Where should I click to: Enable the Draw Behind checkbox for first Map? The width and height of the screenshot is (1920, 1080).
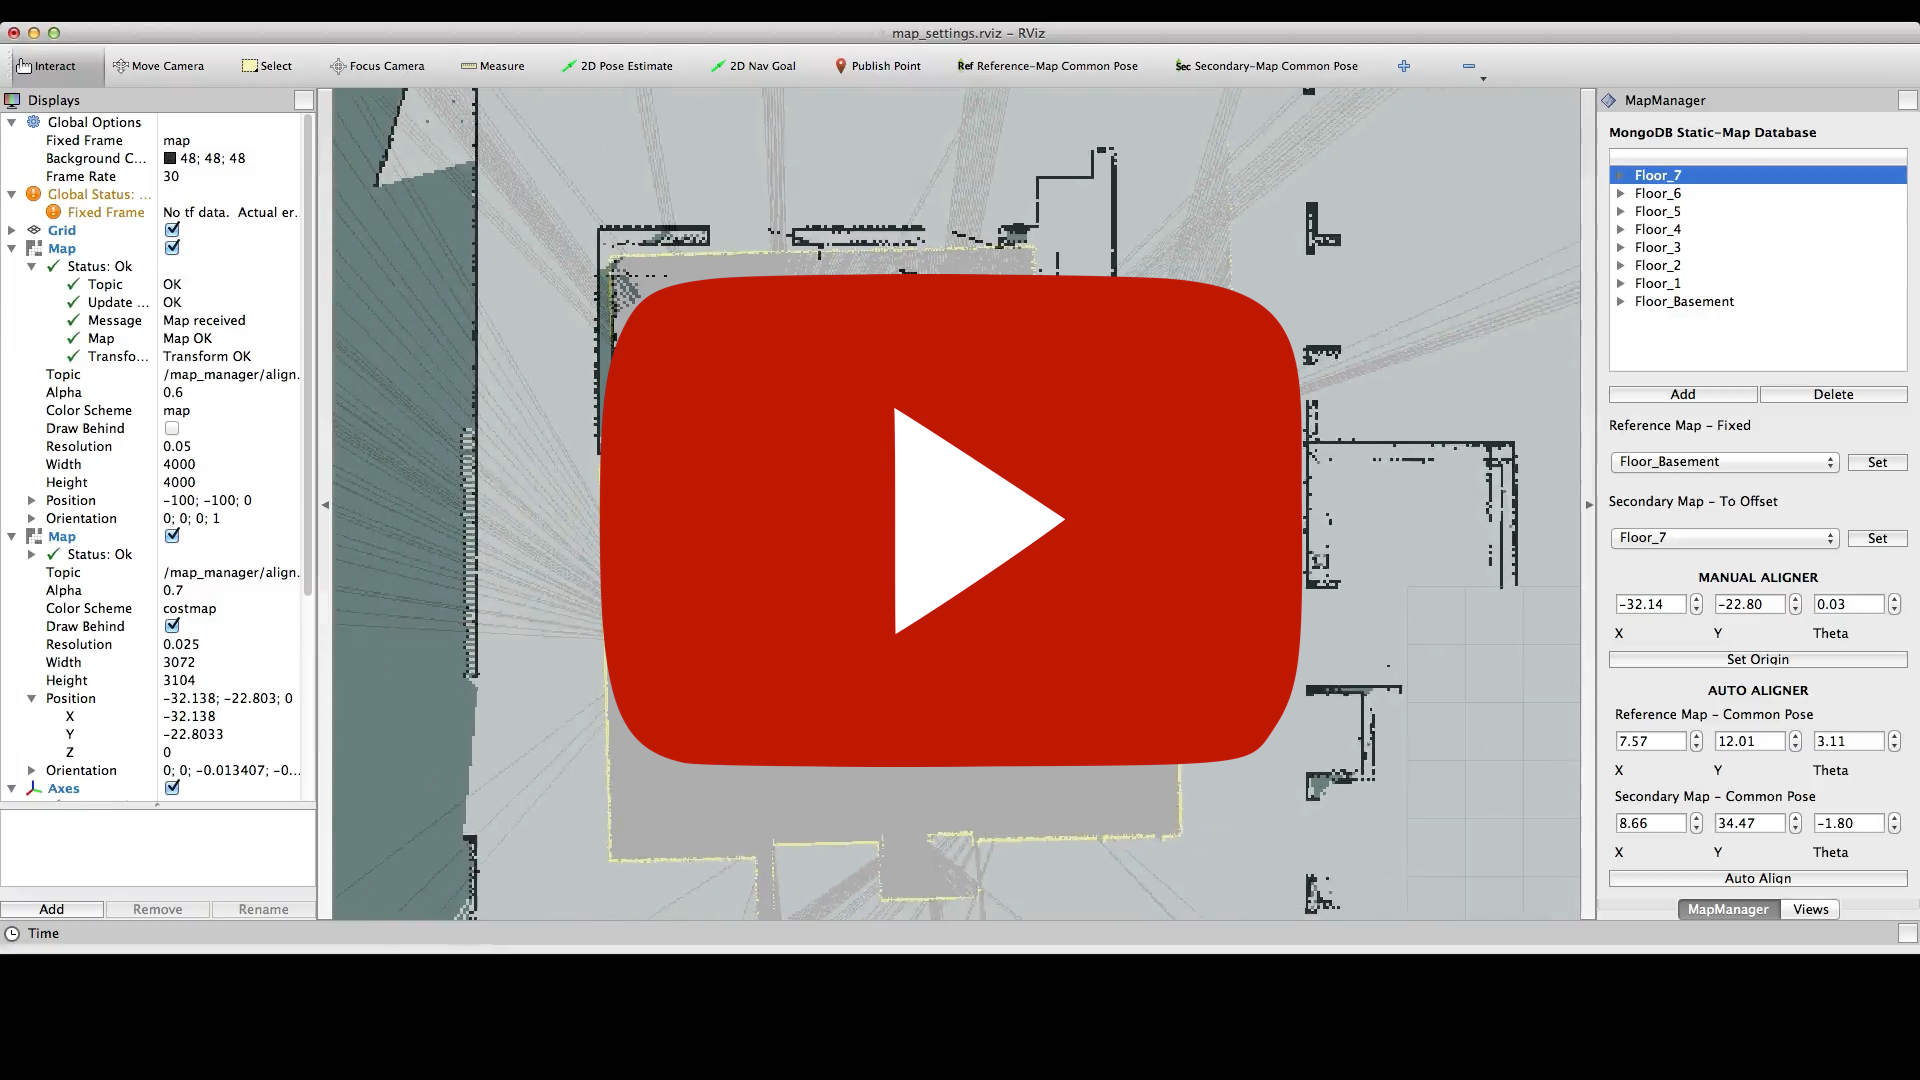coord(172,428)
